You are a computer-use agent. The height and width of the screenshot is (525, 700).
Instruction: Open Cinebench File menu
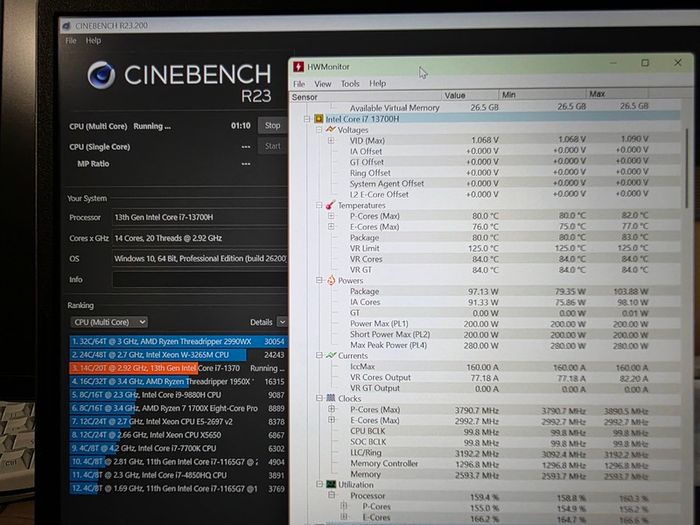click(x=71, y=41)
